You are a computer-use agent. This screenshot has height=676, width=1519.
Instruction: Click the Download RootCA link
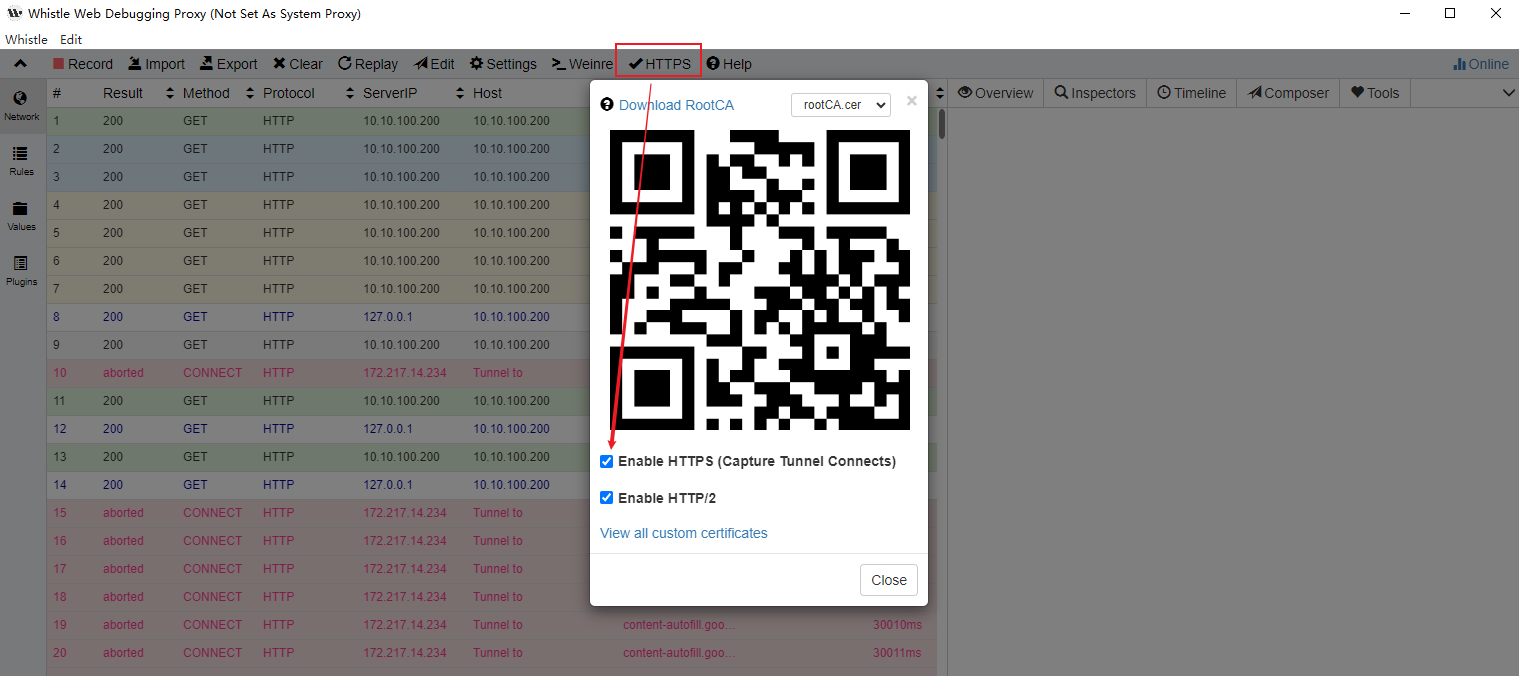coord(676,105)
